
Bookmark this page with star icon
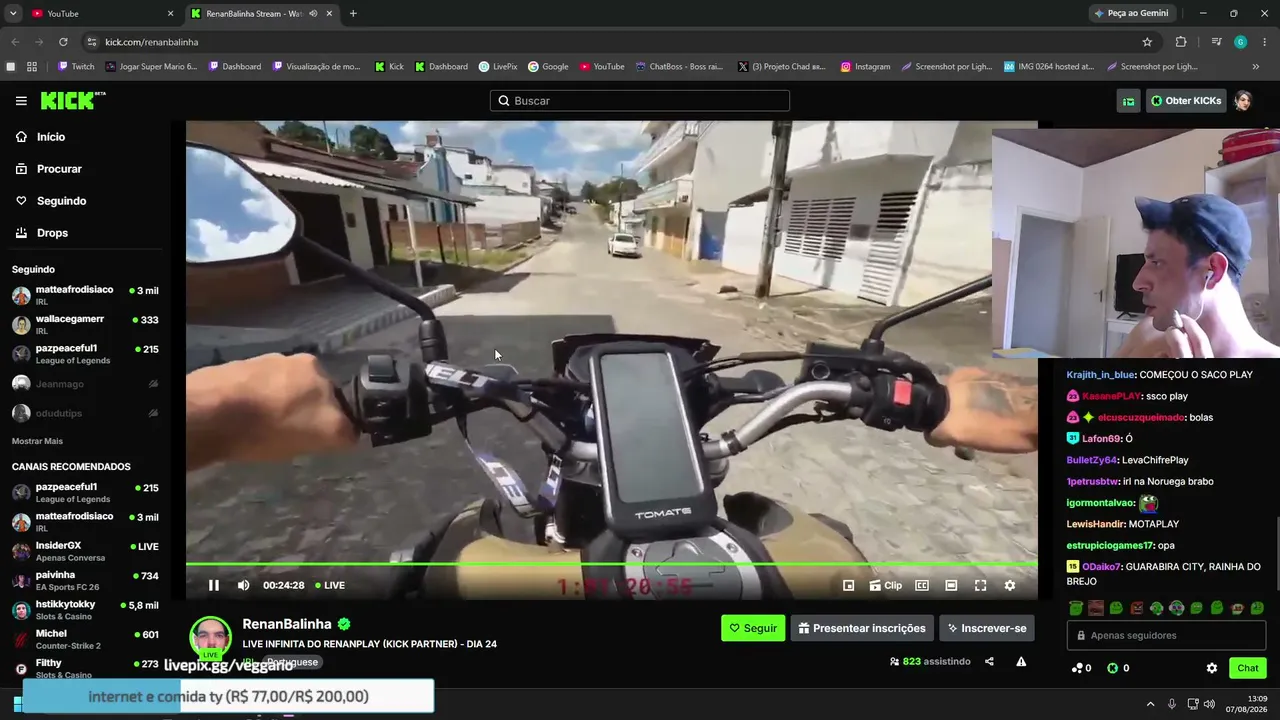point(1147,42)
